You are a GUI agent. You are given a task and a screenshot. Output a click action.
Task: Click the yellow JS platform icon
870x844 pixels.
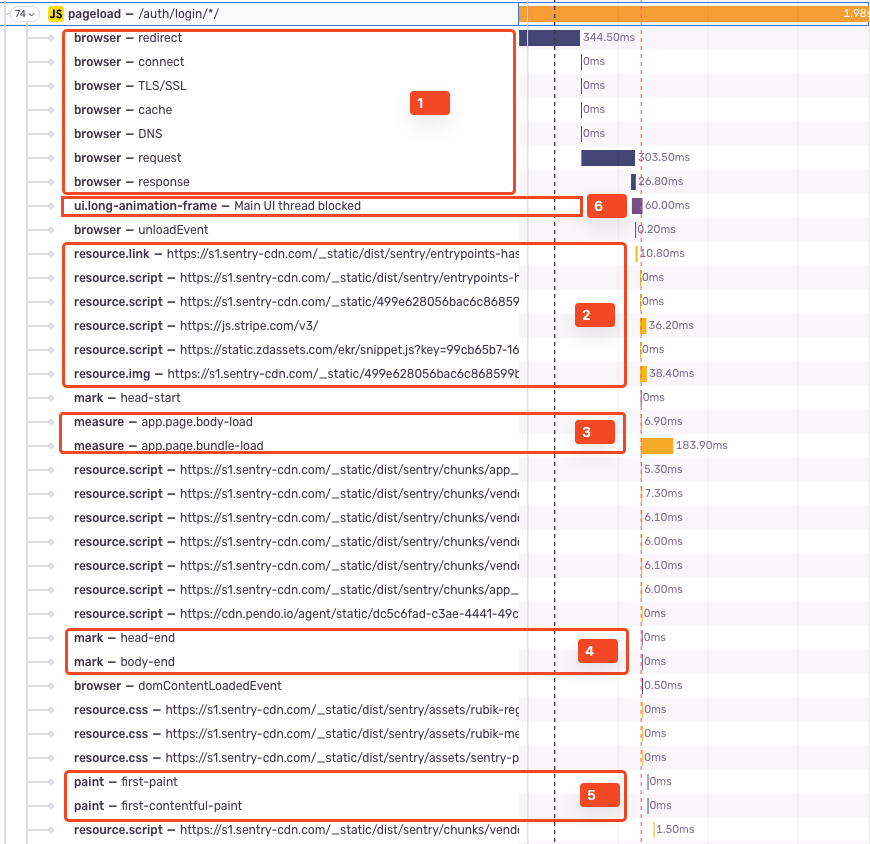click(56, 14)
